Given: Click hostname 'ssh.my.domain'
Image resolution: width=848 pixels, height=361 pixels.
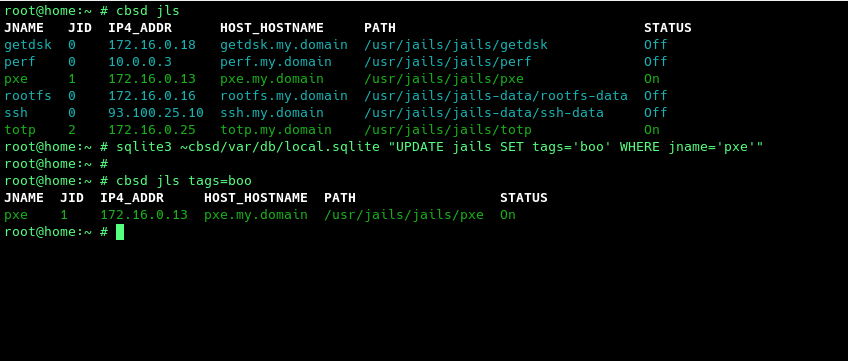Looking at the screenshot, I should coord(272,113).
